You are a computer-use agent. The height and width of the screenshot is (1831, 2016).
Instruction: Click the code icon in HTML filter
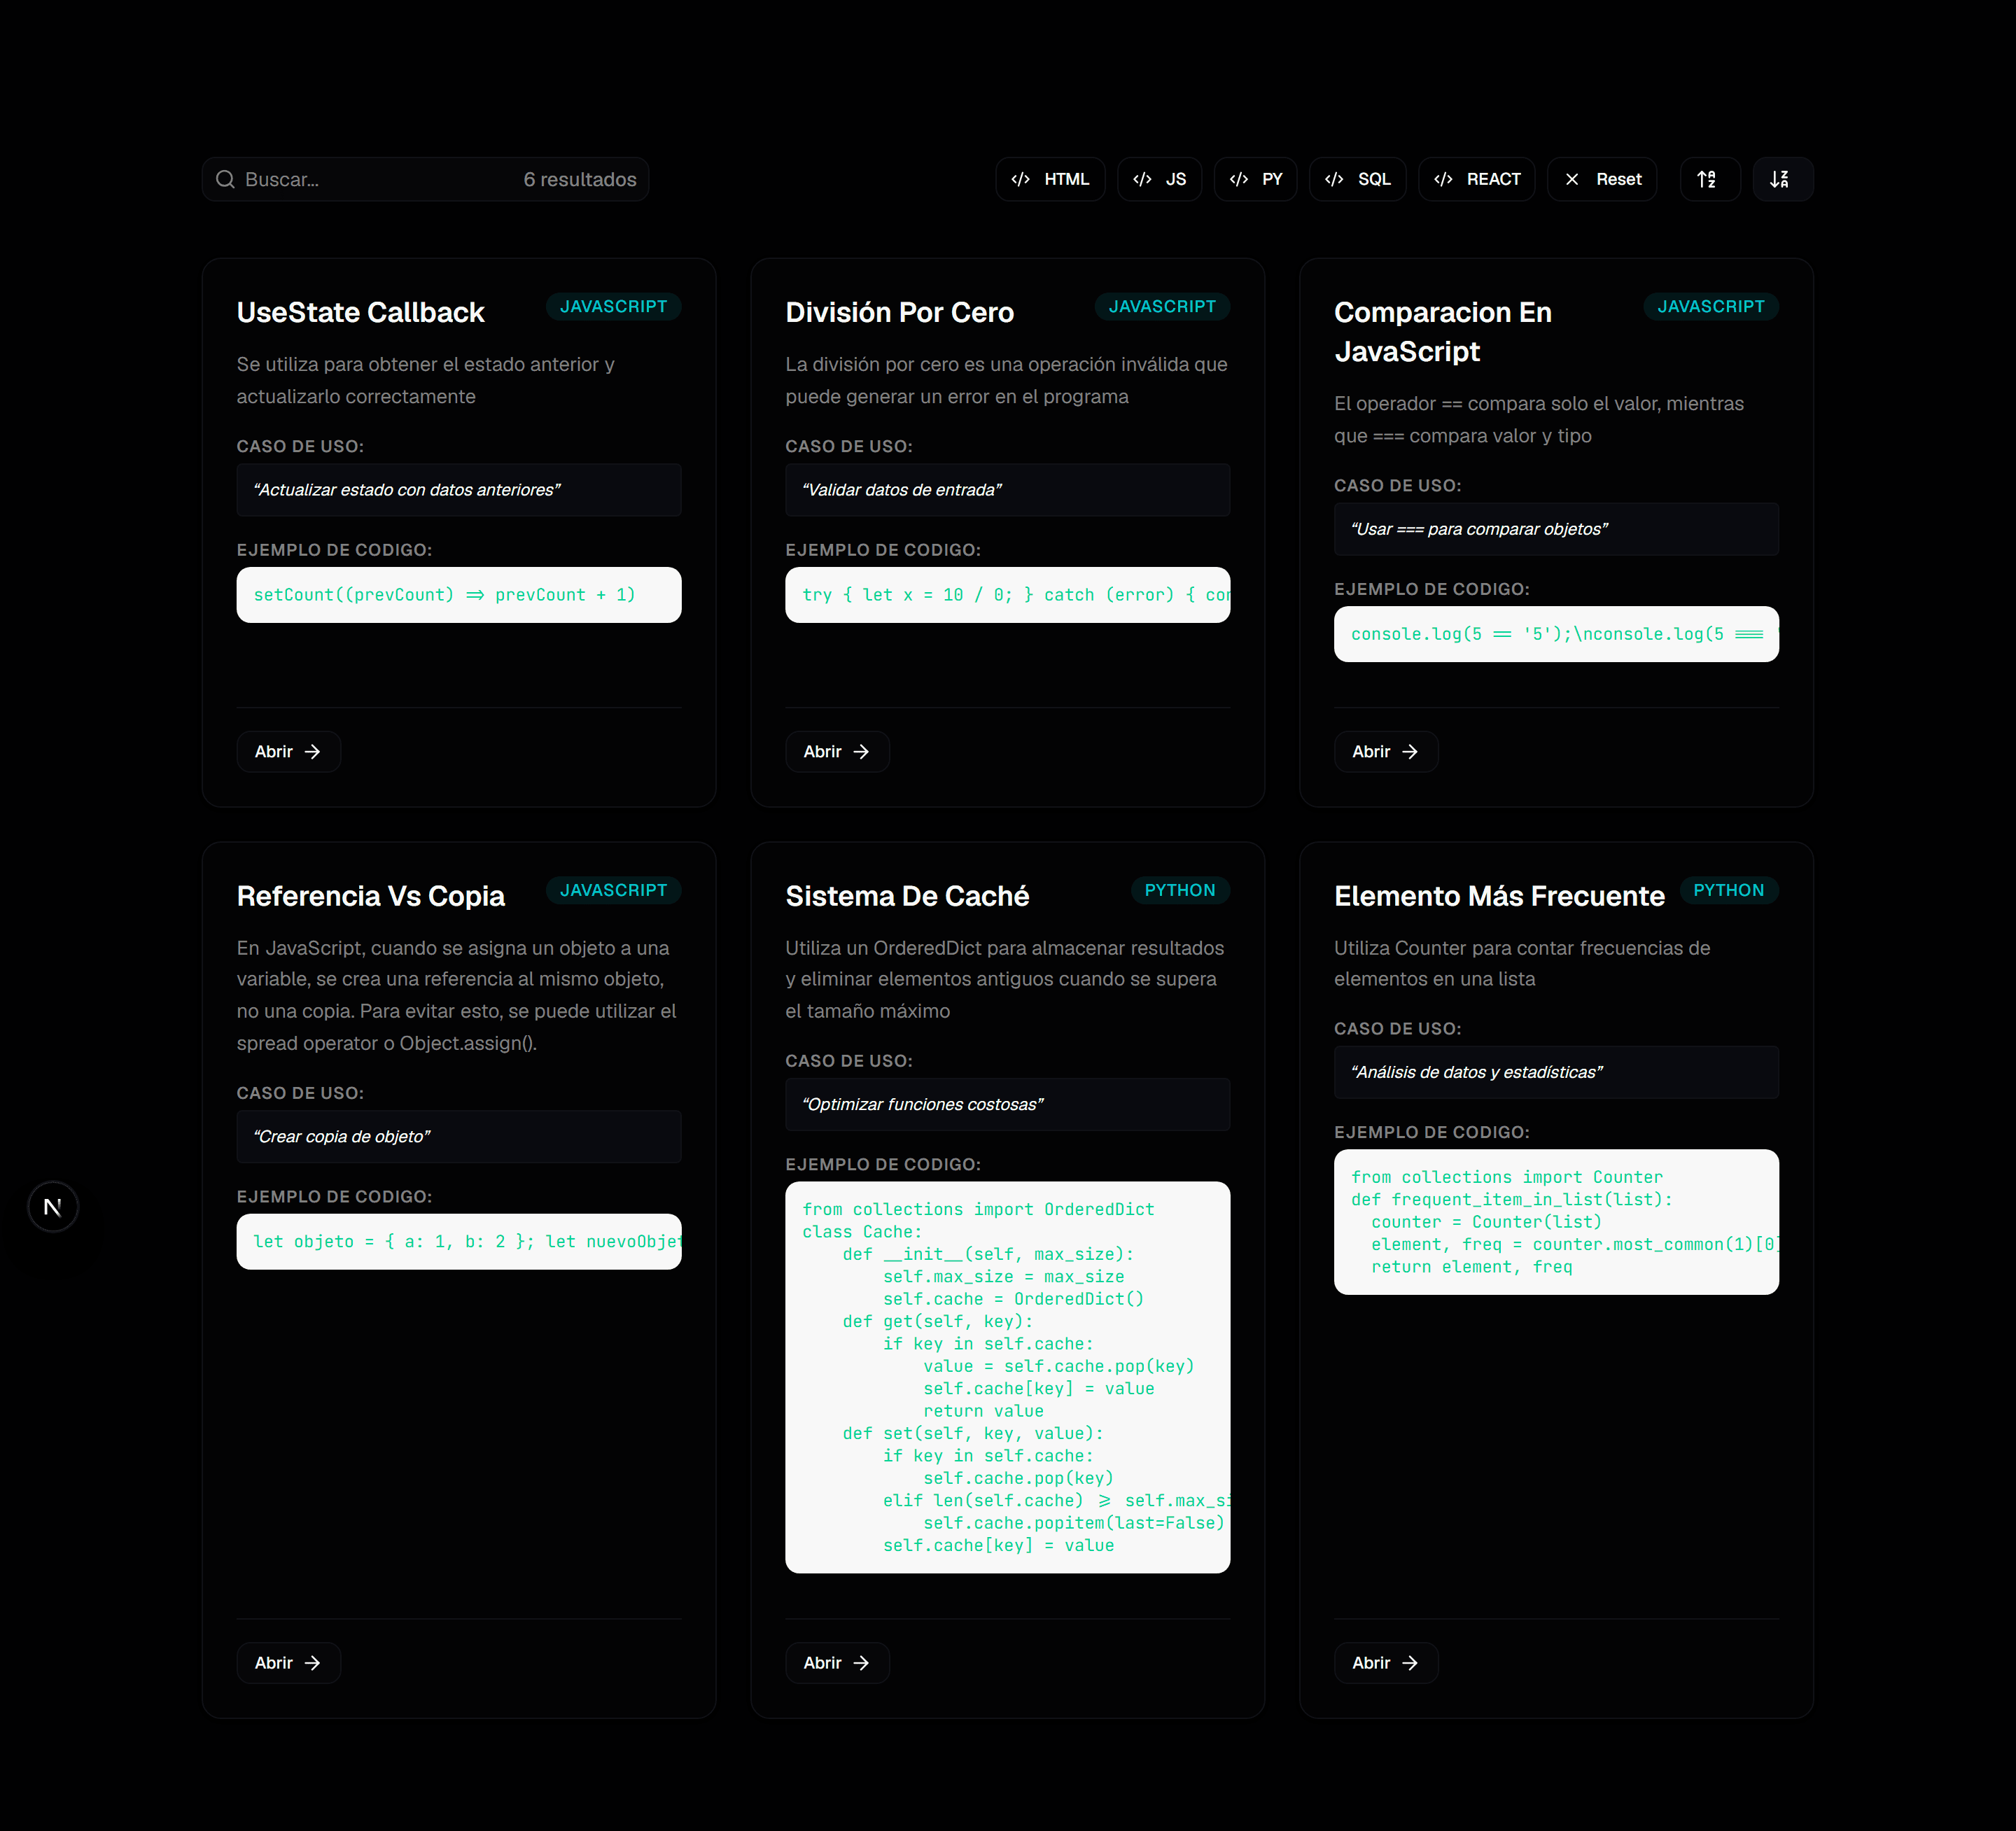(1020, 179)
